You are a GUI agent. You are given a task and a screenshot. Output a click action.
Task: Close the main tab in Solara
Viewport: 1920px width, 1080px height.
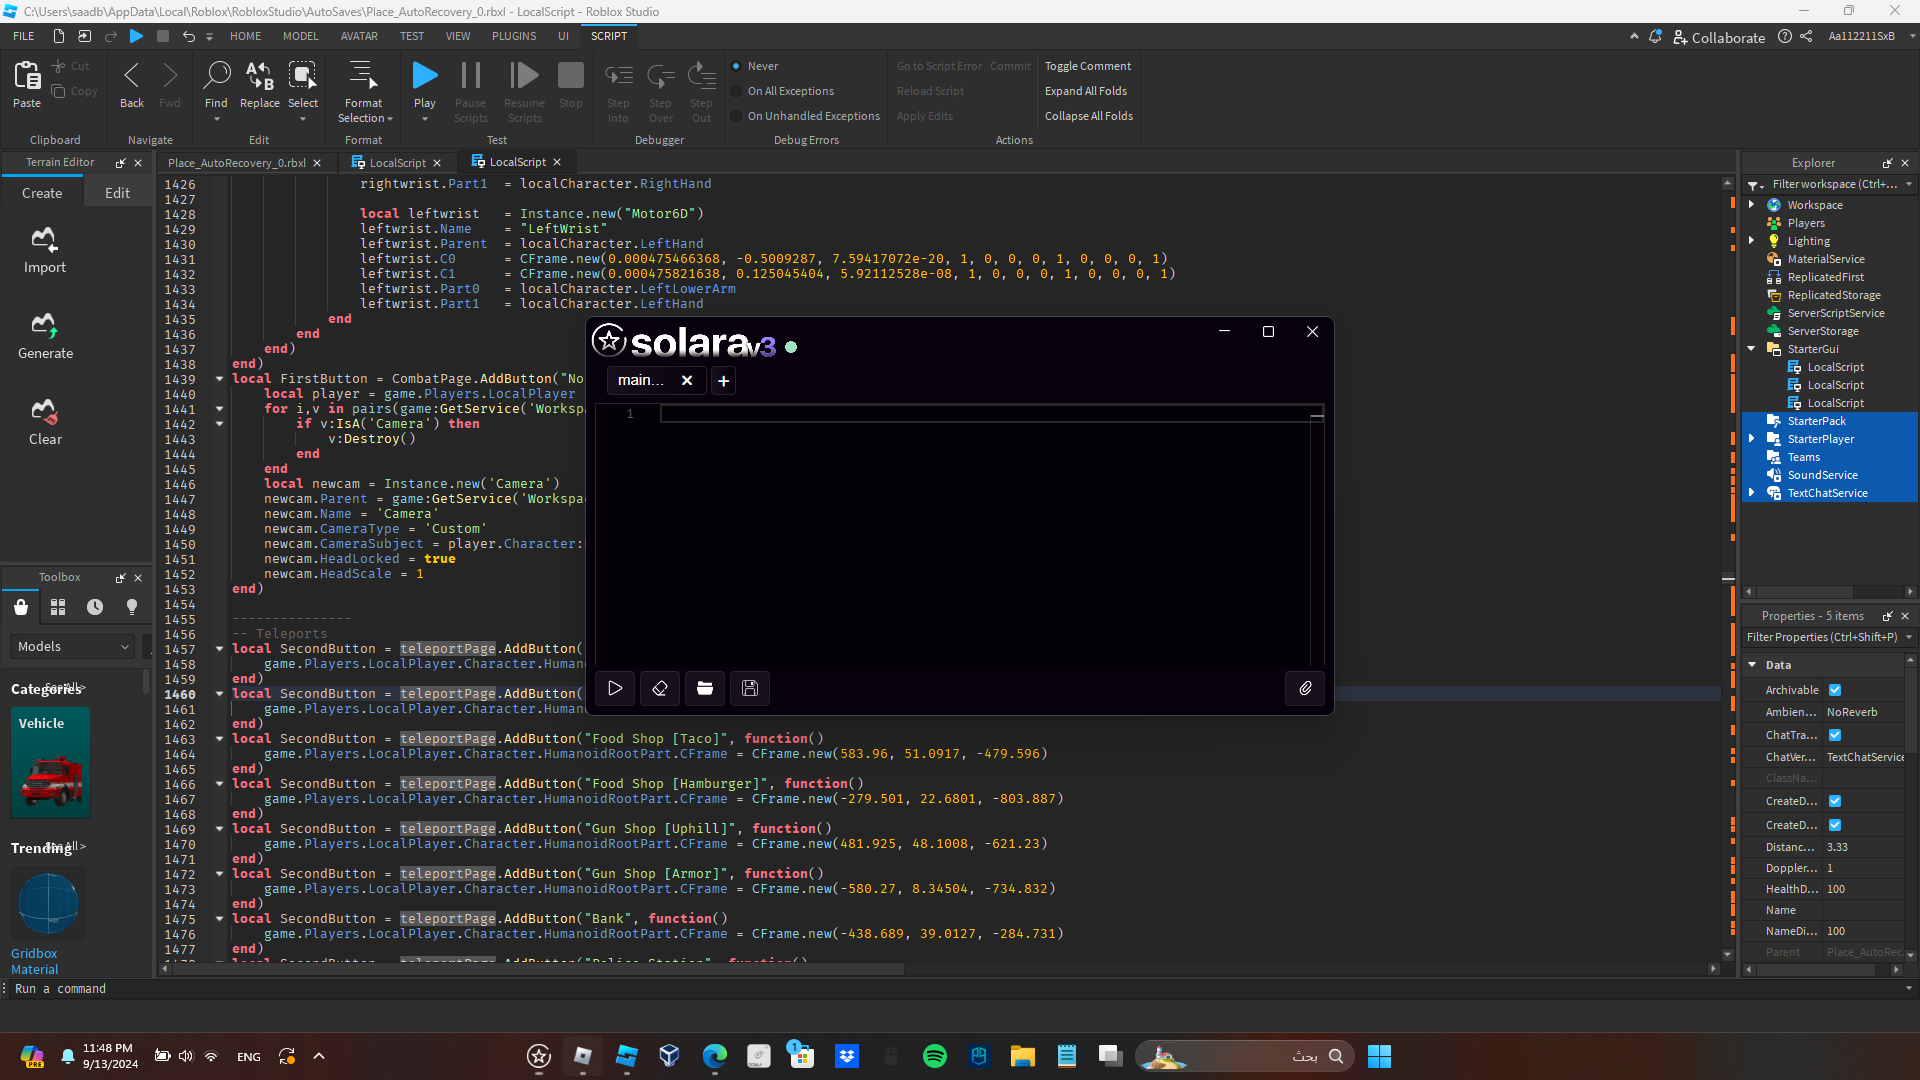point(687,380)
